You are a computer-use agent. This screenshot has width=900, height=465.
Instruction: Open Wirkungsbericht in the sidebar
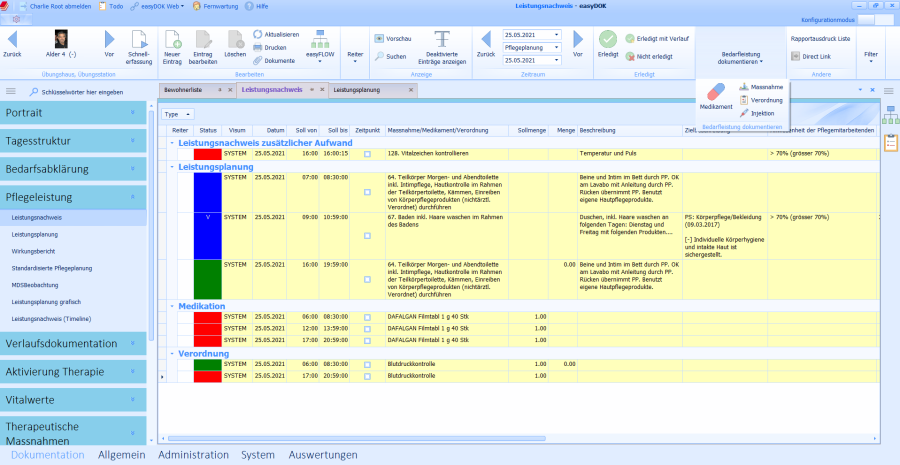point(32,251)
